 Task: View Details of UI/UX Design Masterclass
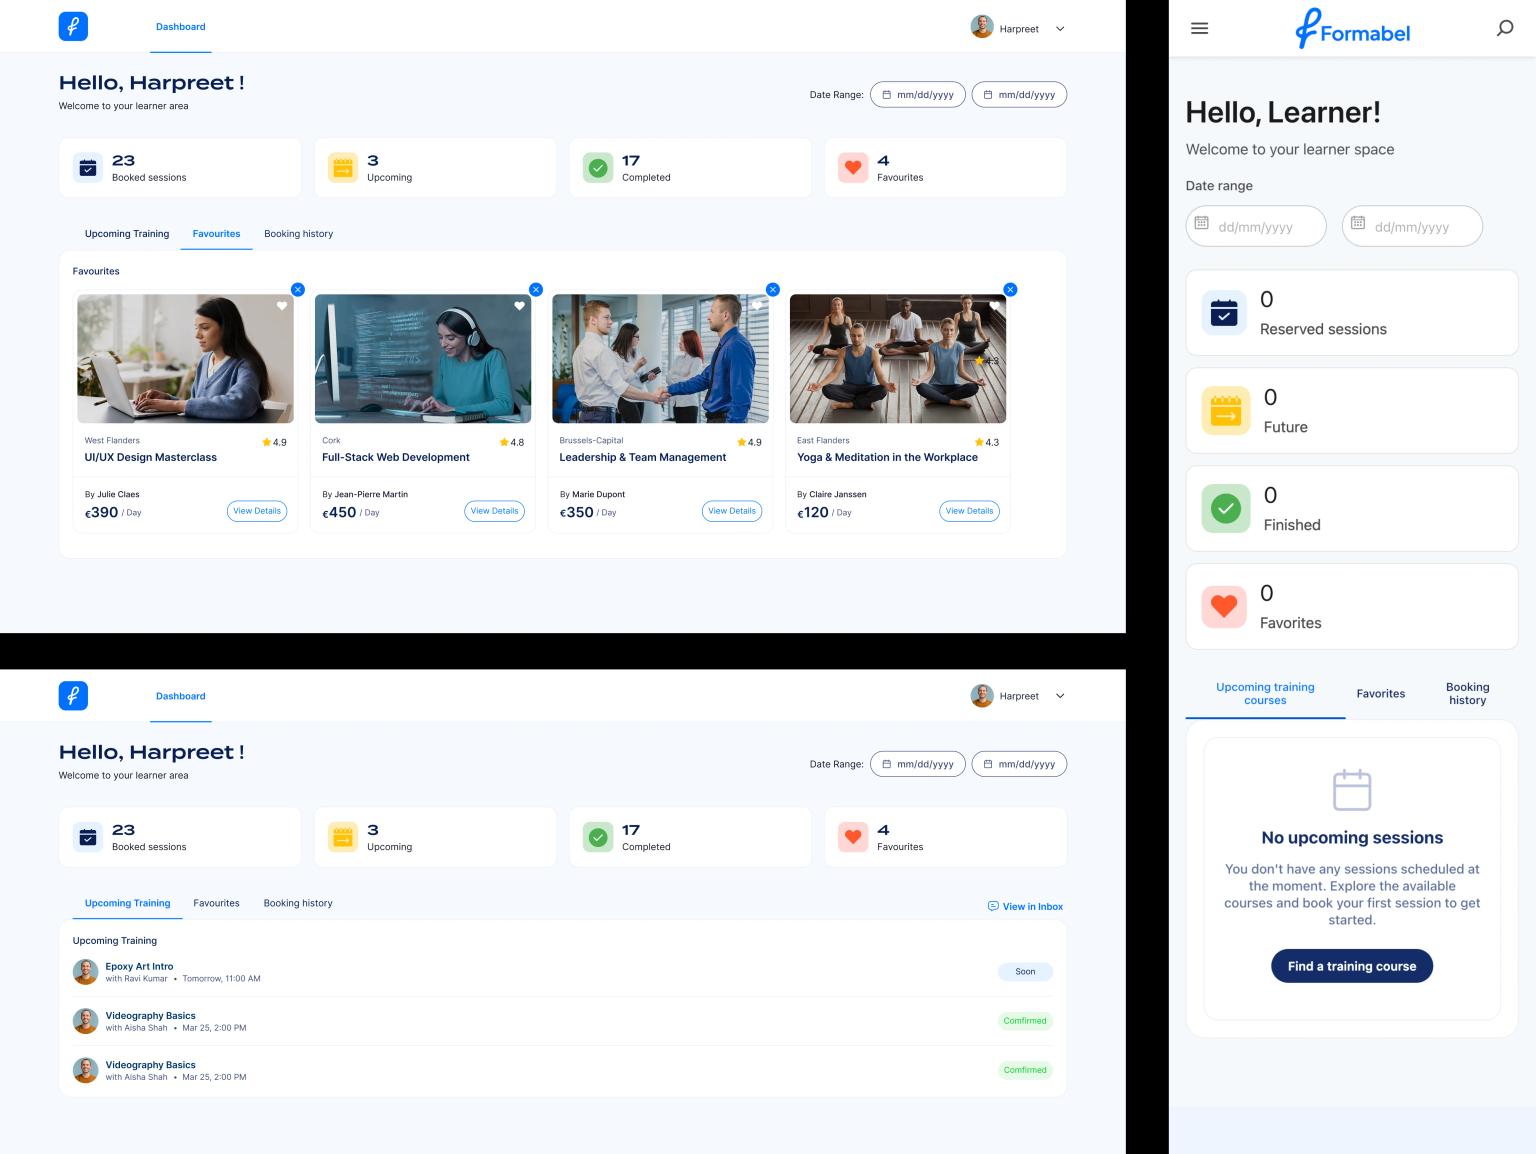[257, 511]
